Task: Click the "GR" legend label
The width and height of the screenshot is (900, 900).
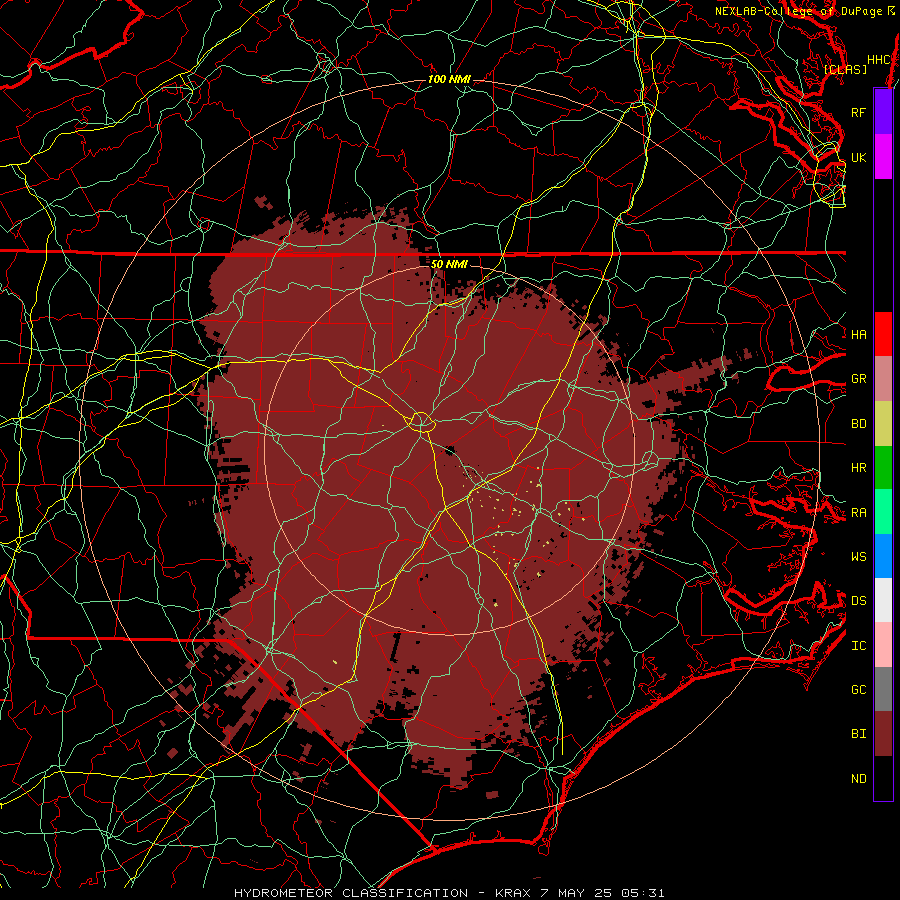Action: tap(859, 379)
